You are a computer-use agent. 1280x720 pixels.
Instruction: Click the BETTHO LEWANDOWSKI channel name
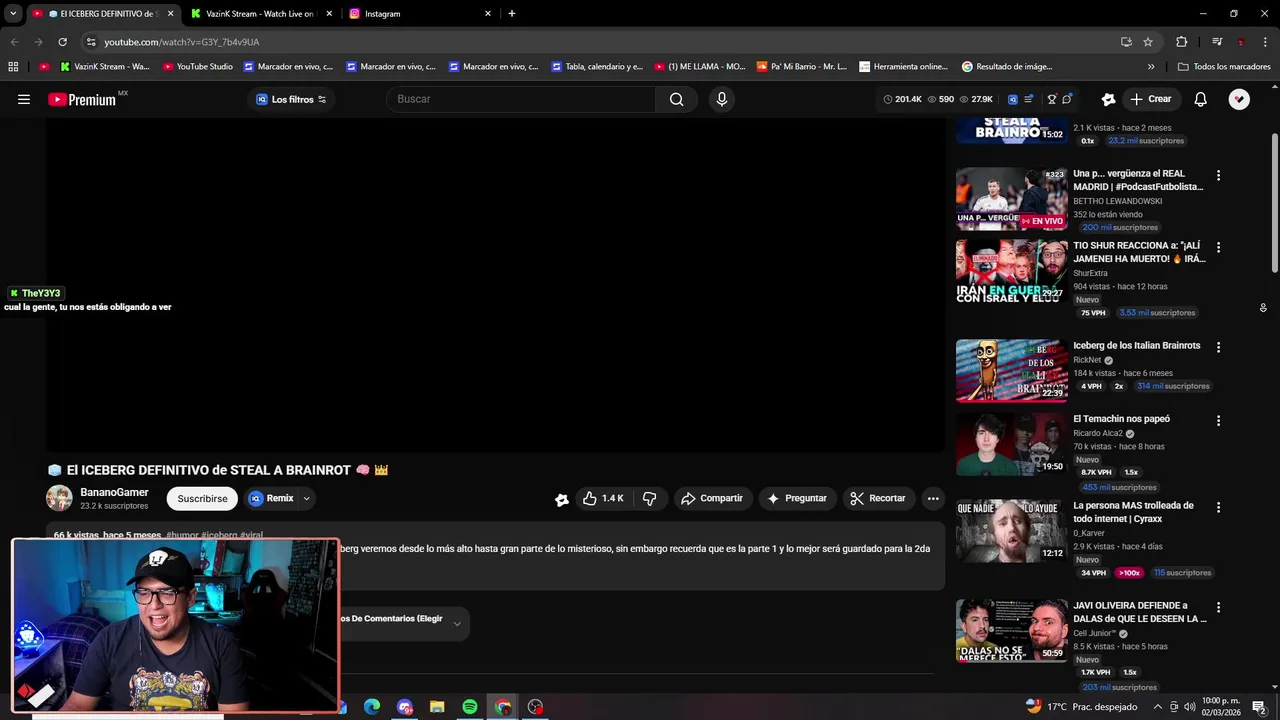1118,201
